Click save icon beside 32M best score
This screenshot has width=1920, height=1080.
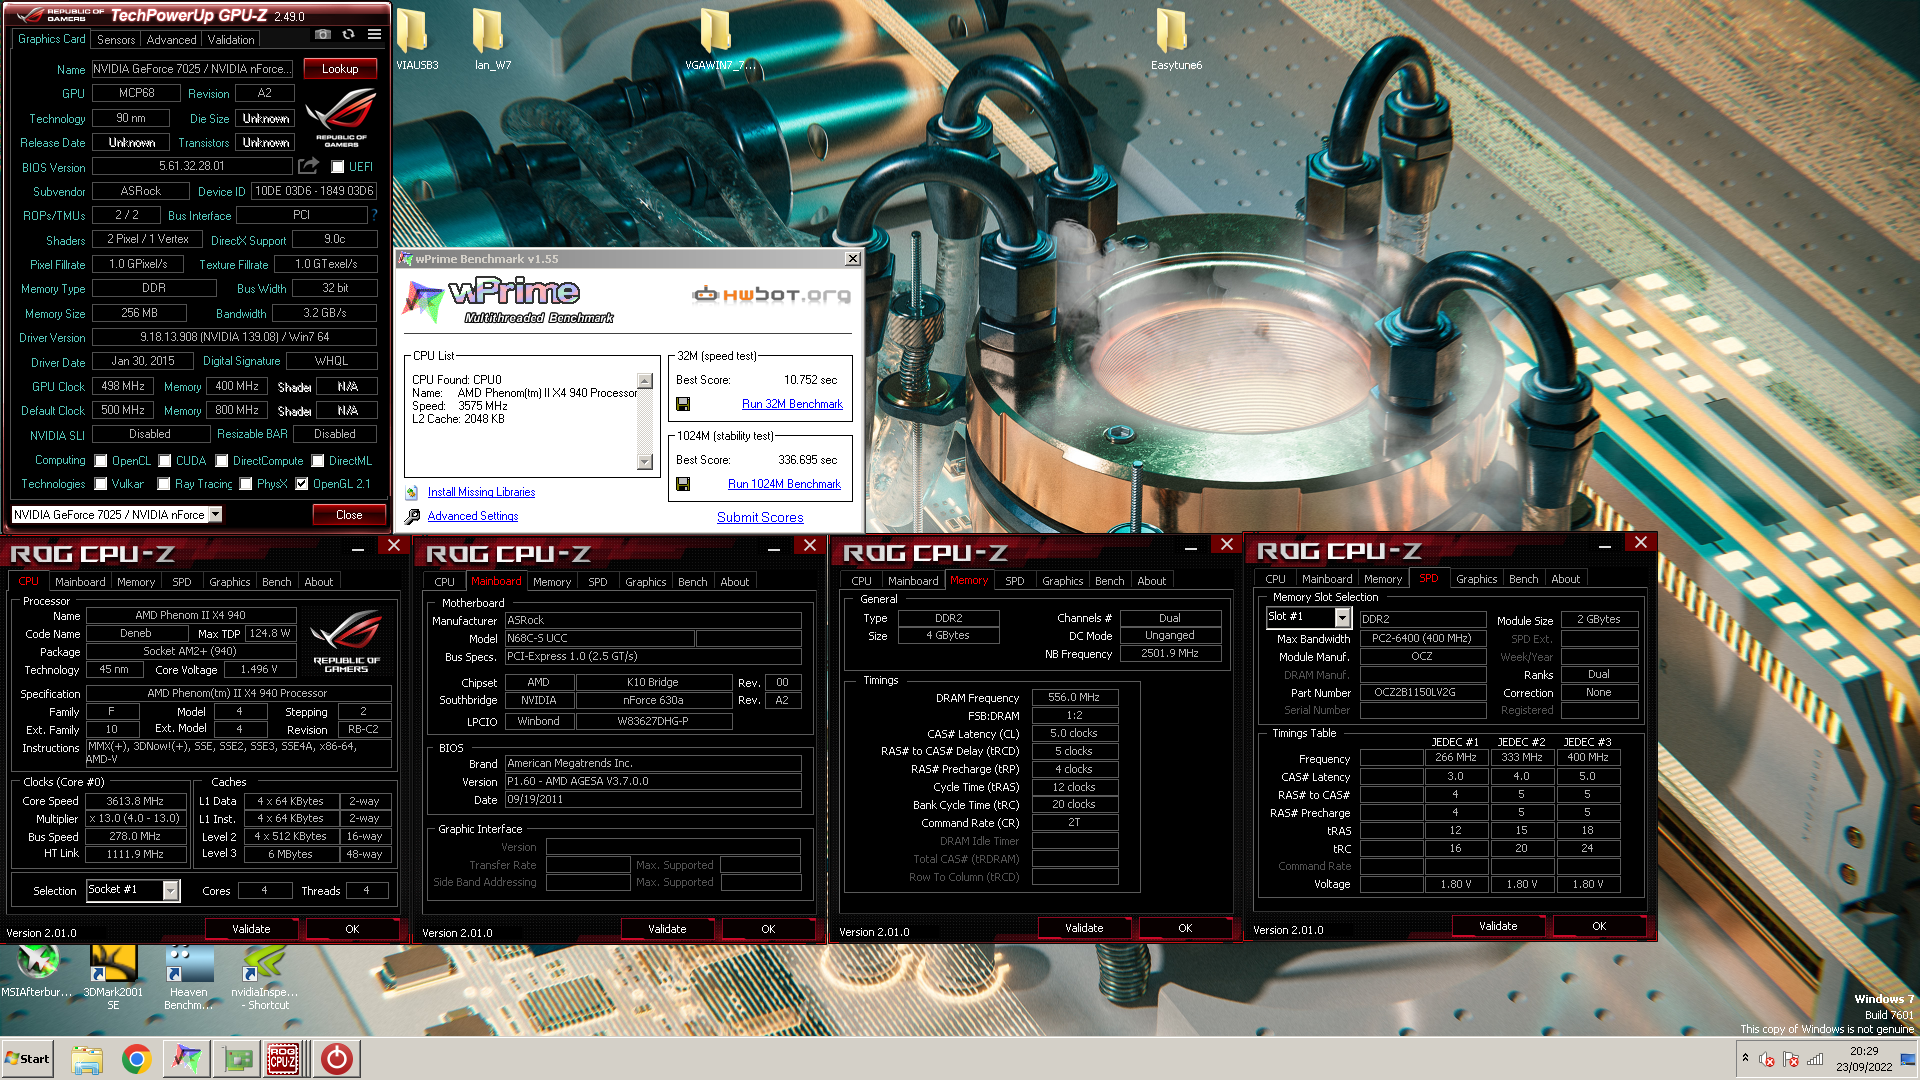683,404
